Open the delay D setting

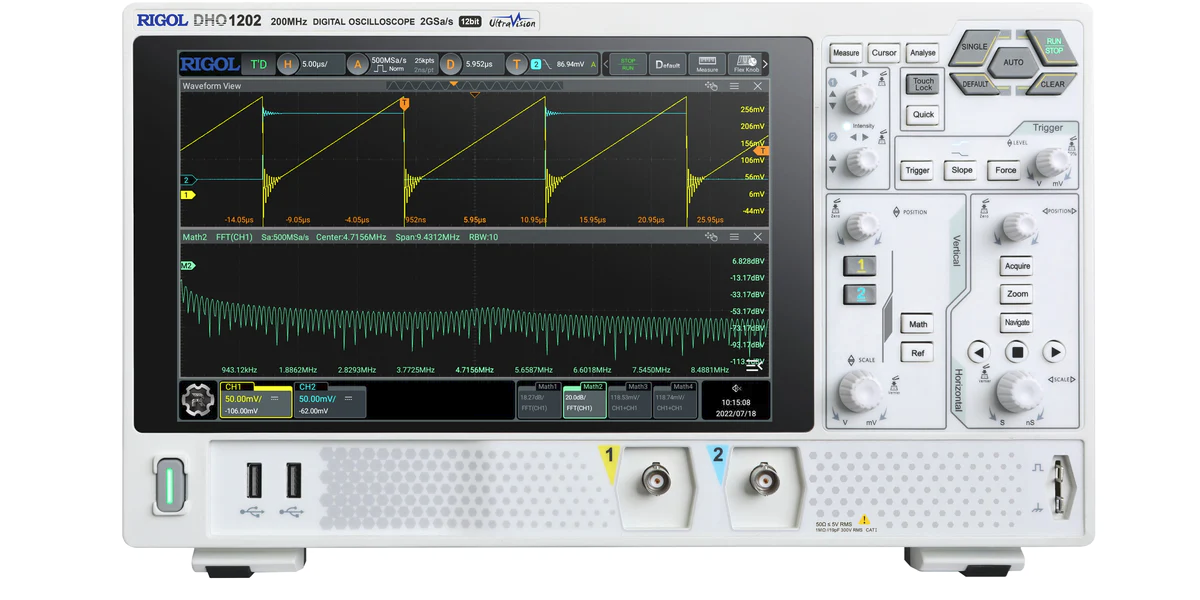coord(470,64)
